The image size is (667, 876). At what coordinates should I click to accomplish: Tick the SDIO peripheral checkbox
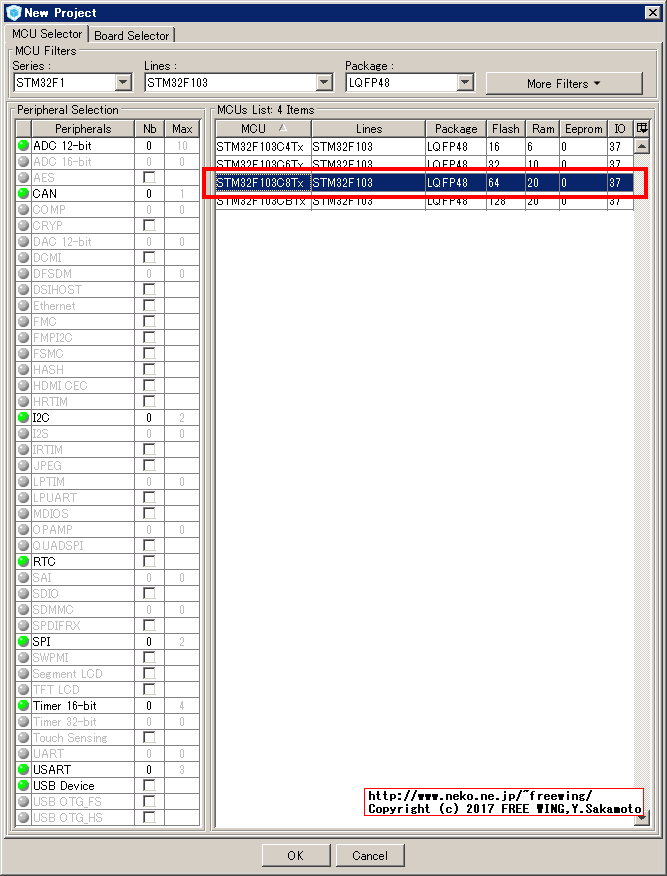(x=149, y=593)
